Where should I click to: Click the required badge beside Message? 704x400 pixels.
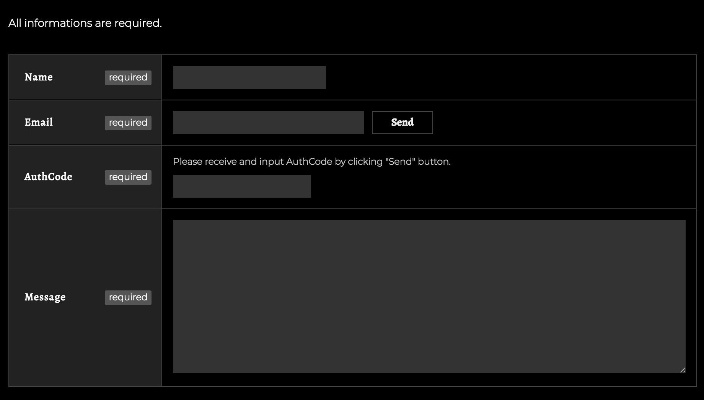(128, 298)
